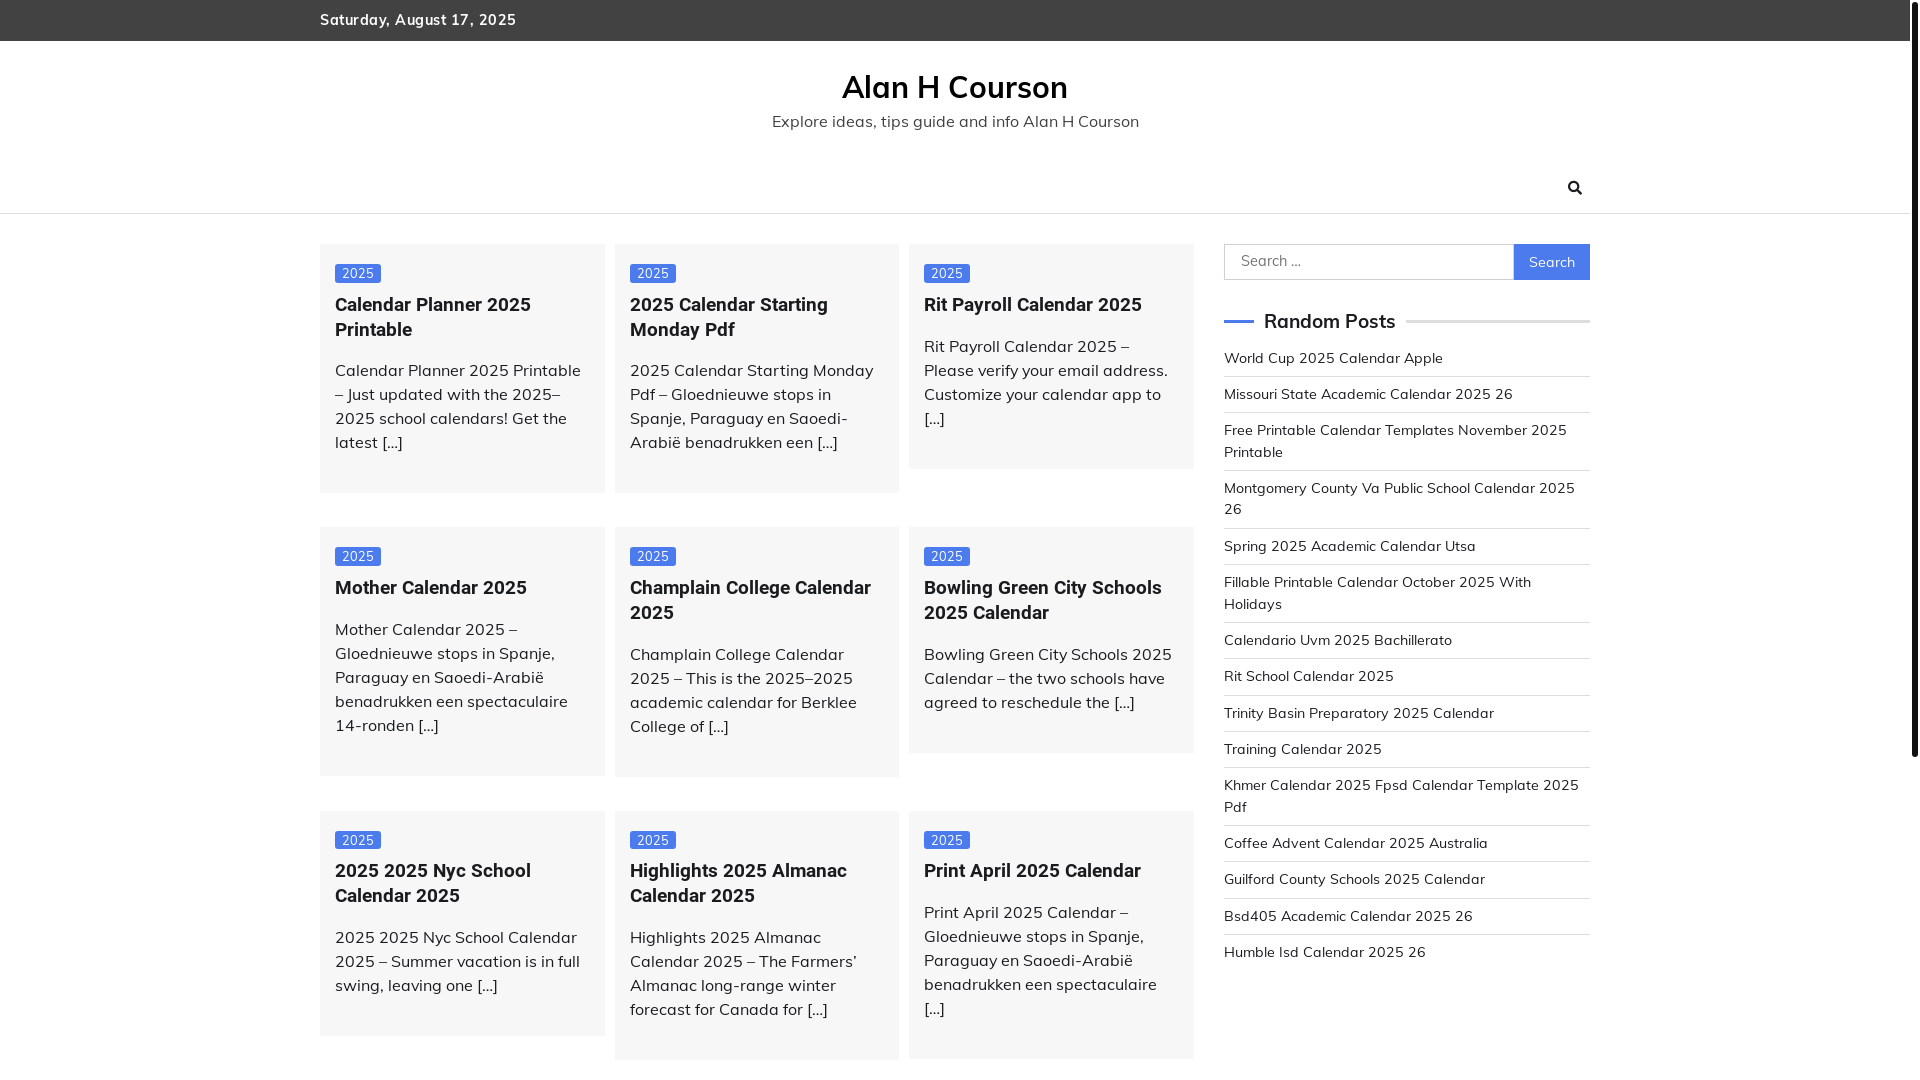Open Calendar Planner 2025 Printable post
This screenshot has width=1920, height=1080.
[433, 317]
